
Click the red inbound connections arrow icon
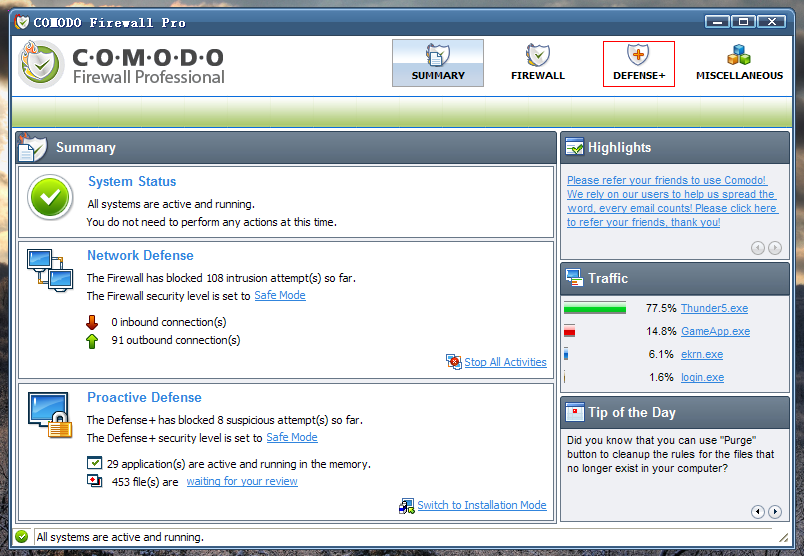click(92, 322)
